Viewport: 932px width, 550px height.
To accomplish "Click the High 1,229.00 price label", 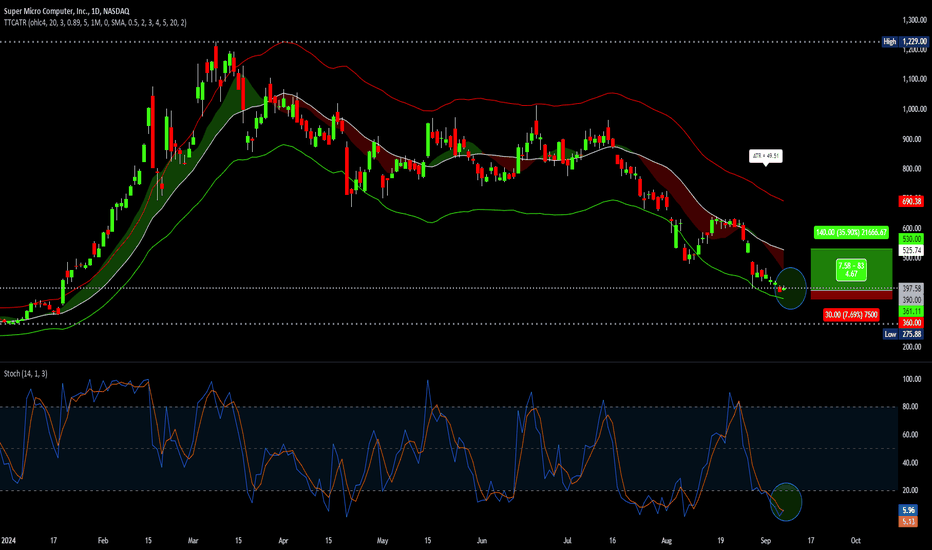I will [905, 42].
